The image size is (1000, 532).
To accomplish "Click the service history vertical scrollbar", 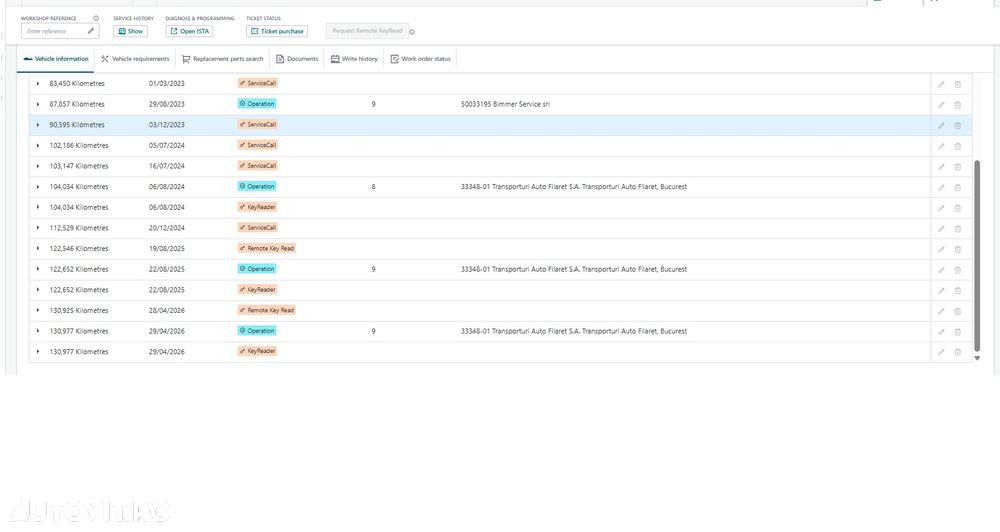I will (x=976, y=255).
